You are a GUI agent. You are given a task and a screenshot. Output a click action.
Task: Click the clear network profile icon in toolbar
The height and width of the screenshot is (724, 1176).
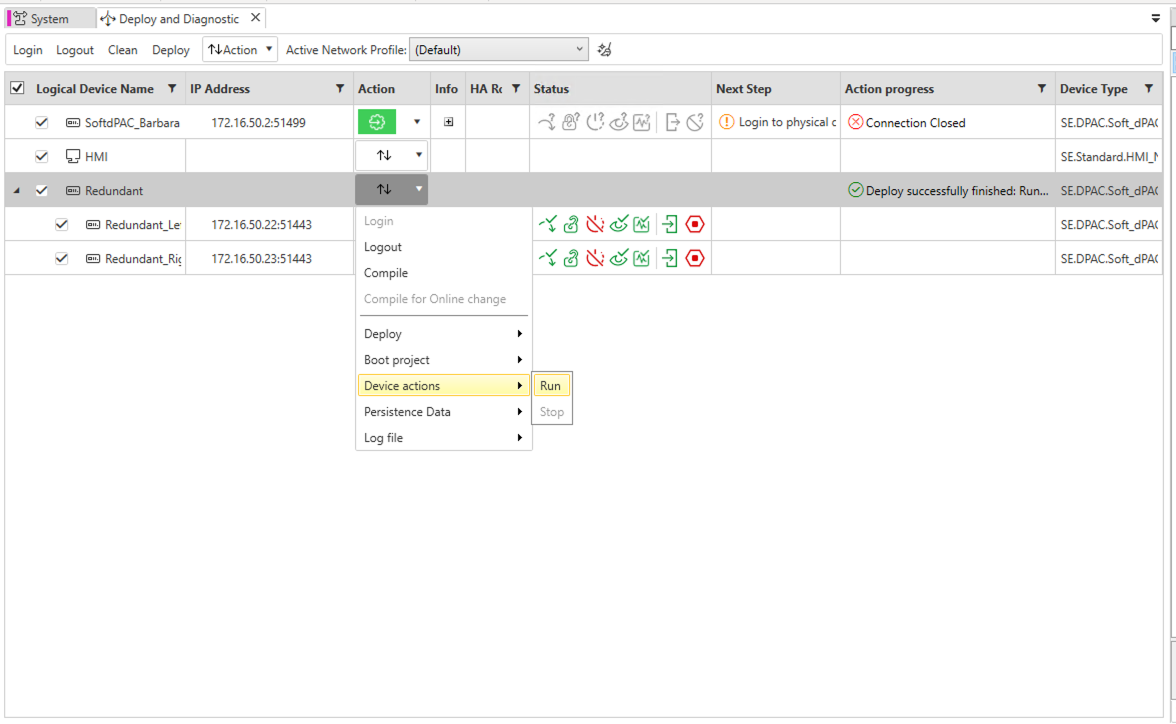(604, 50)
